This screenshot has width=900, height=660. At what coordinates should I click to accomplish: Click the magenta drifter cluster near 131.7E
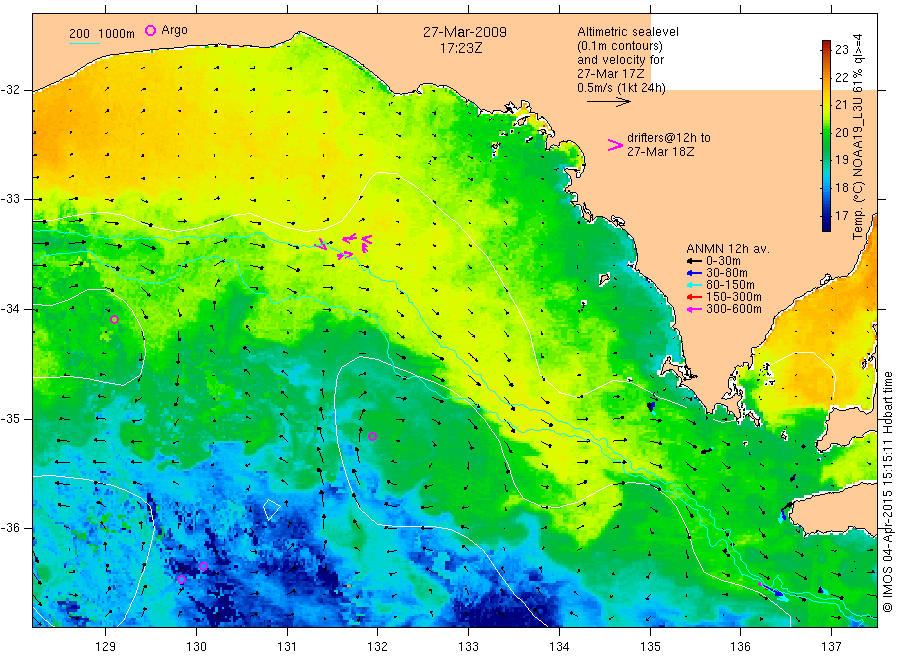tap(346, 246)
